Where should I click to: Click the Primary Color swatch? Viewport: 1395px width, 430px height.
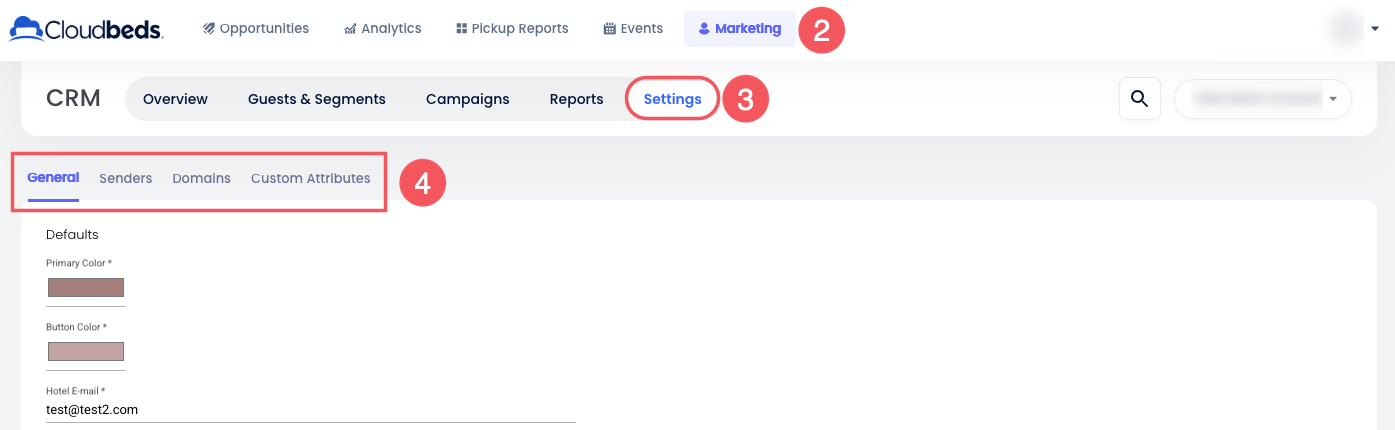86,288
